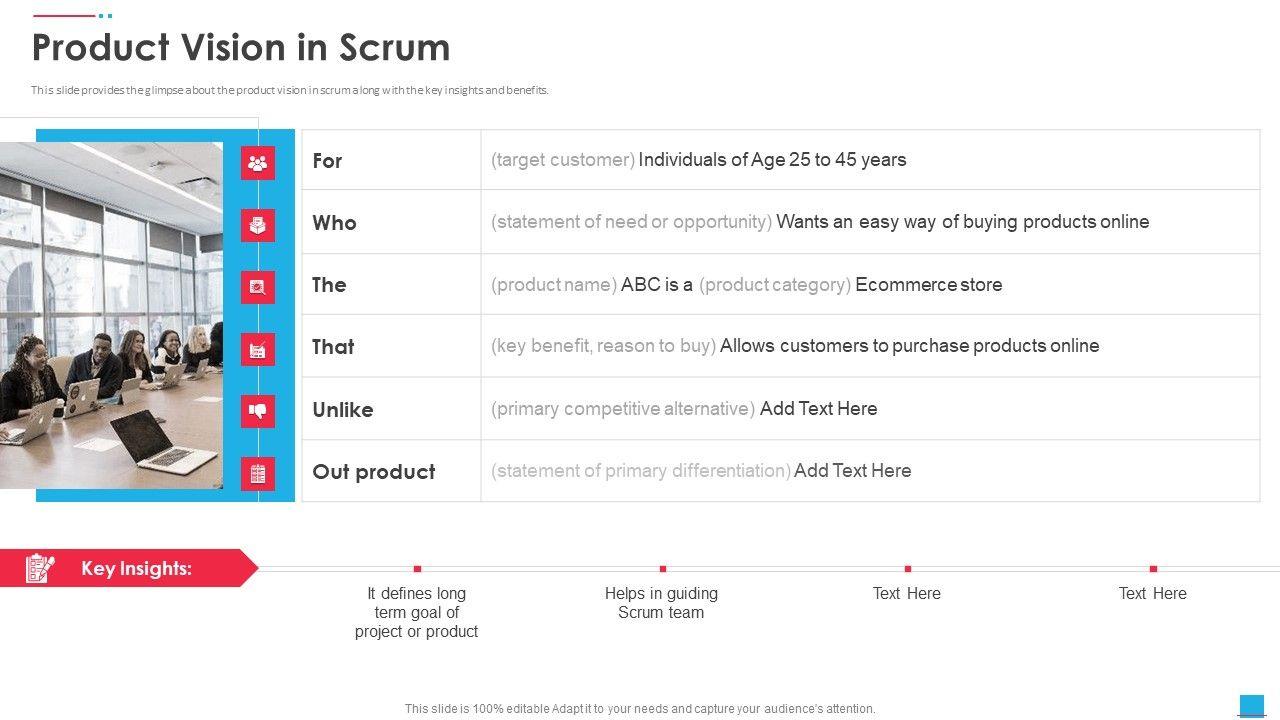This screenshot has width=1280, height=720.
Task: Click the last red marker on the insights timeline
Action: (1153, 569)
